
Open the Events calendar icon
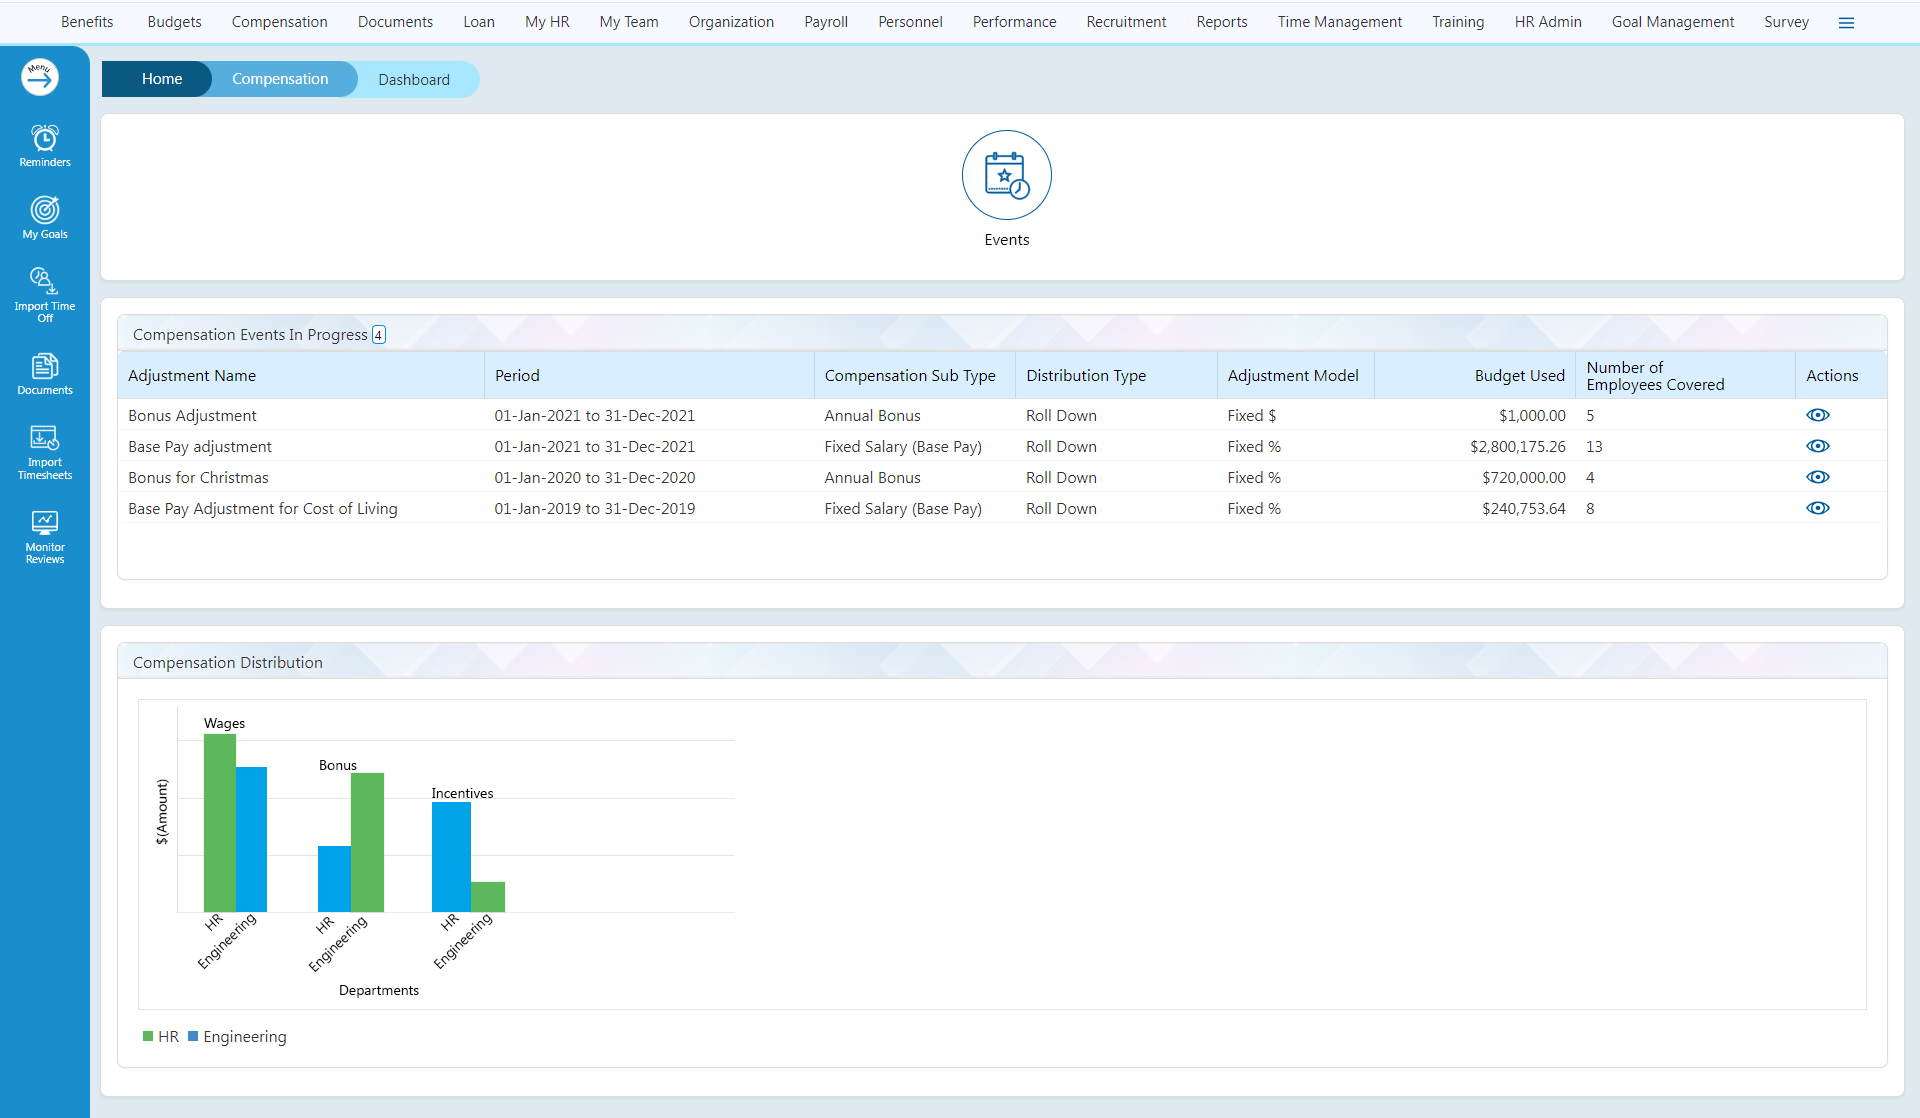pyautogui.click(x=1006, y=174)
